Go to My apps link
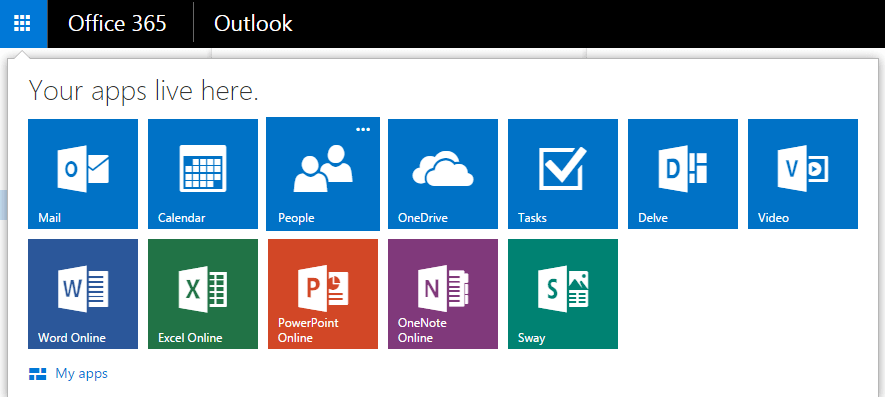This screenshot has height=397, width=885. [x=81, y=373]
